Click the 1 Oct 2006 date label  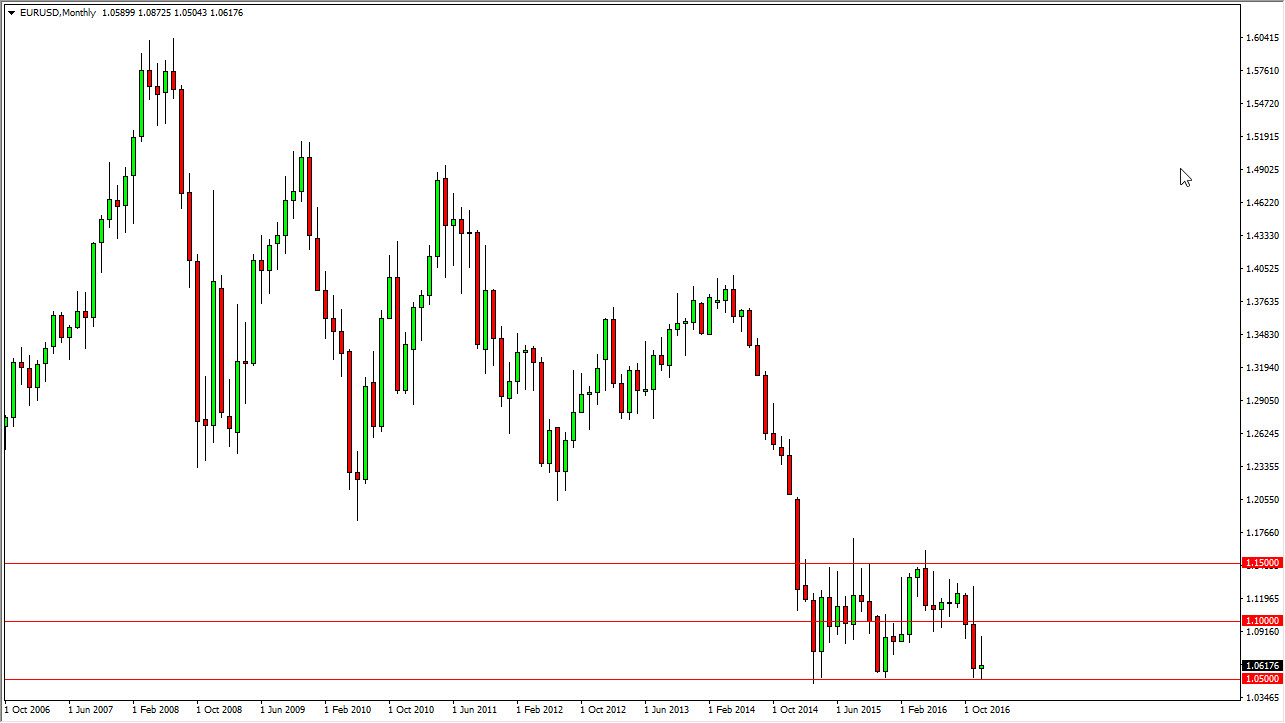27,710
